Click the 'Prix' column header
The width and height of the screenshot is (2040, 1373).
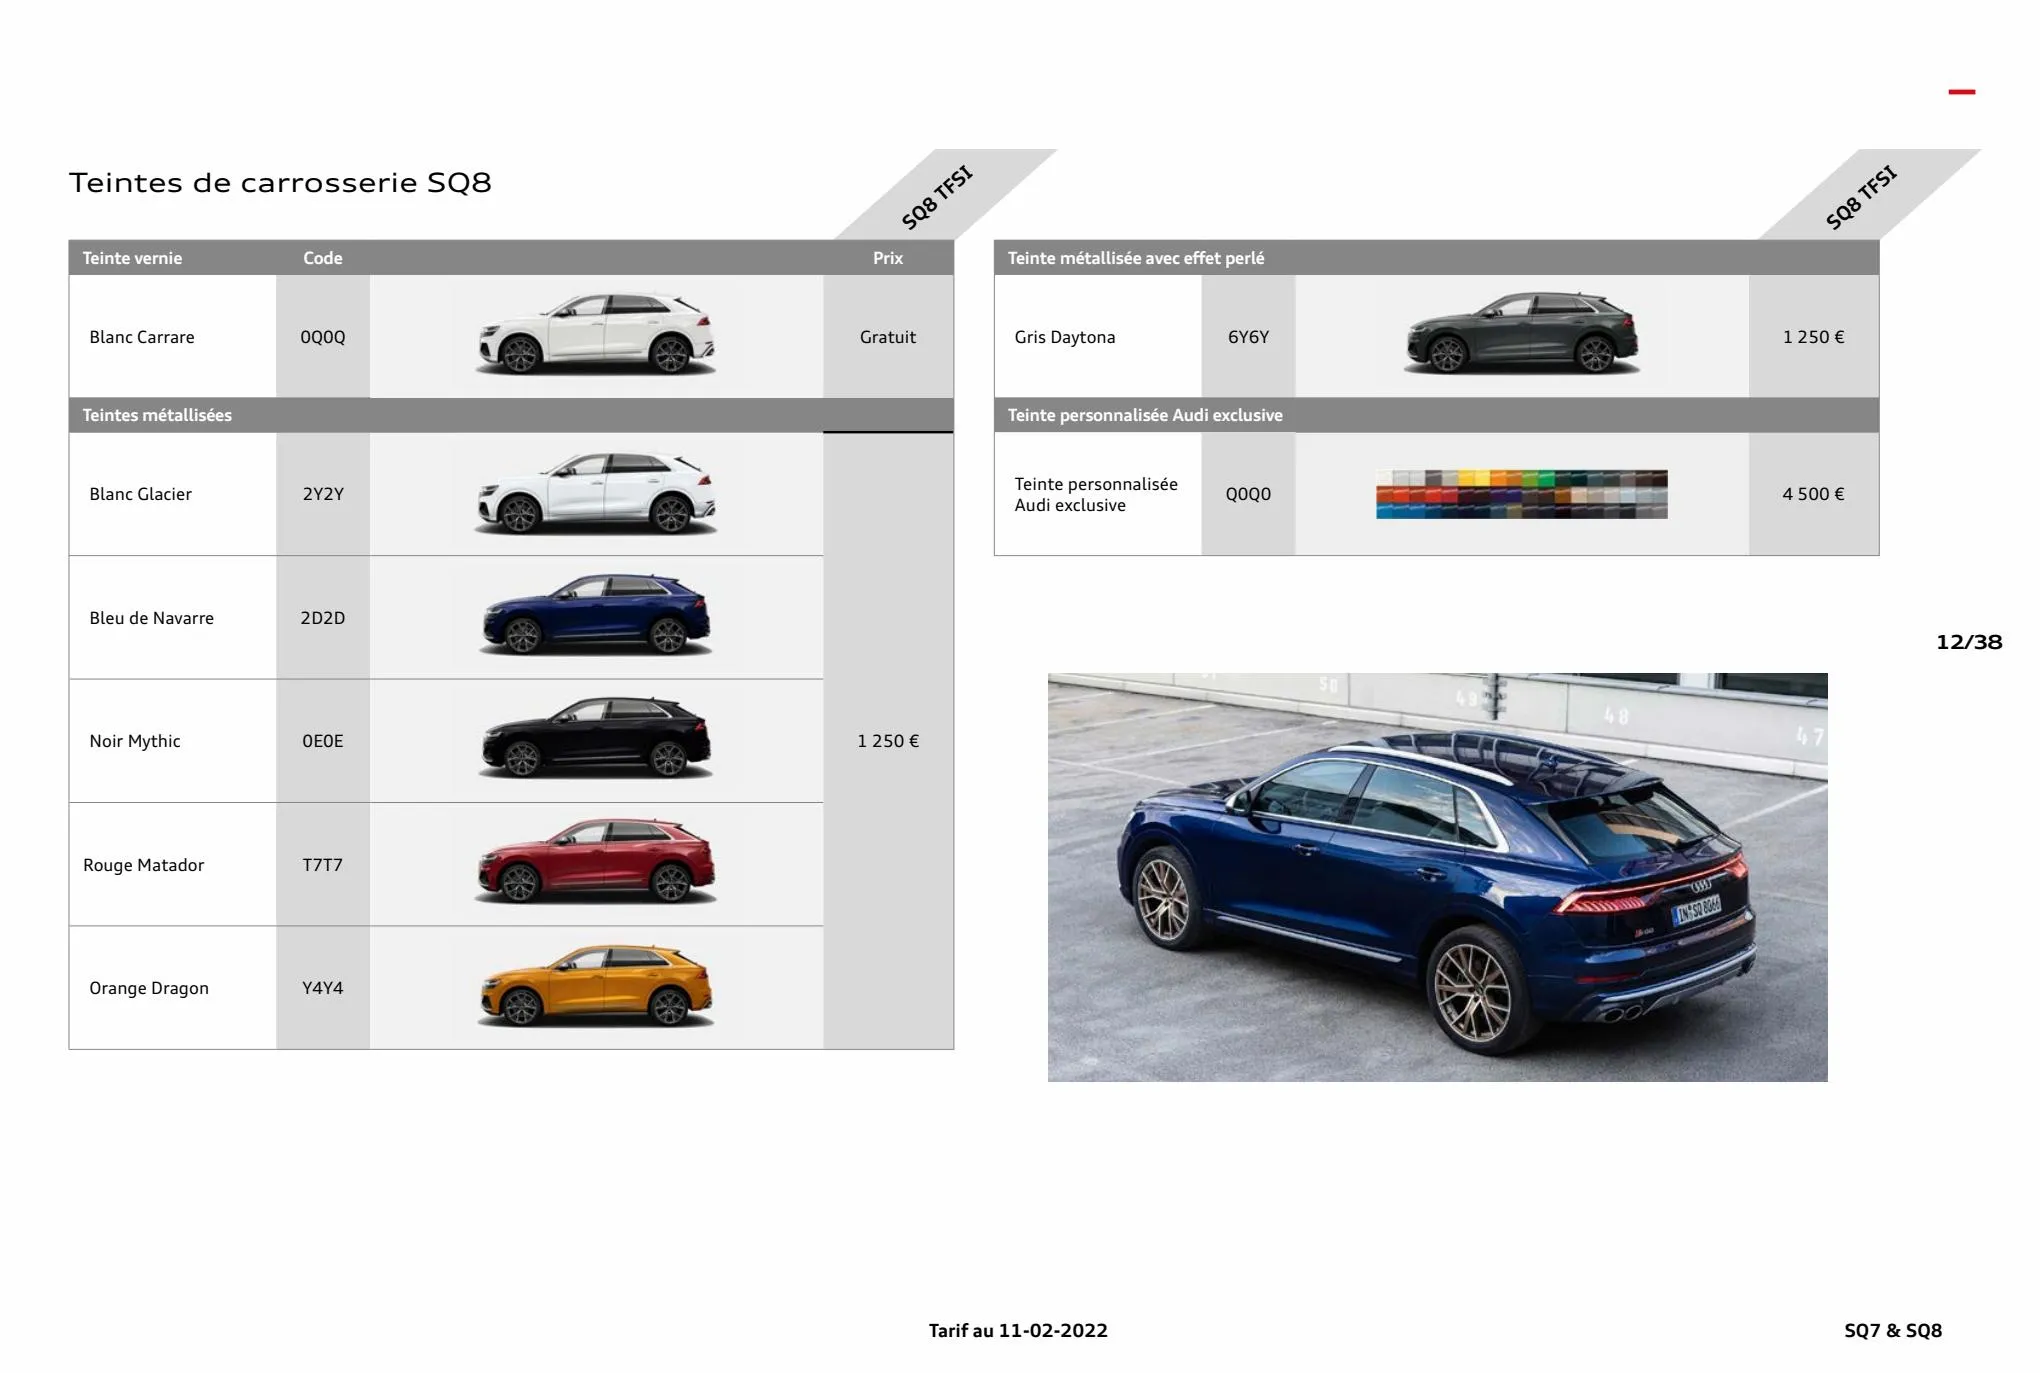[888, 258]
